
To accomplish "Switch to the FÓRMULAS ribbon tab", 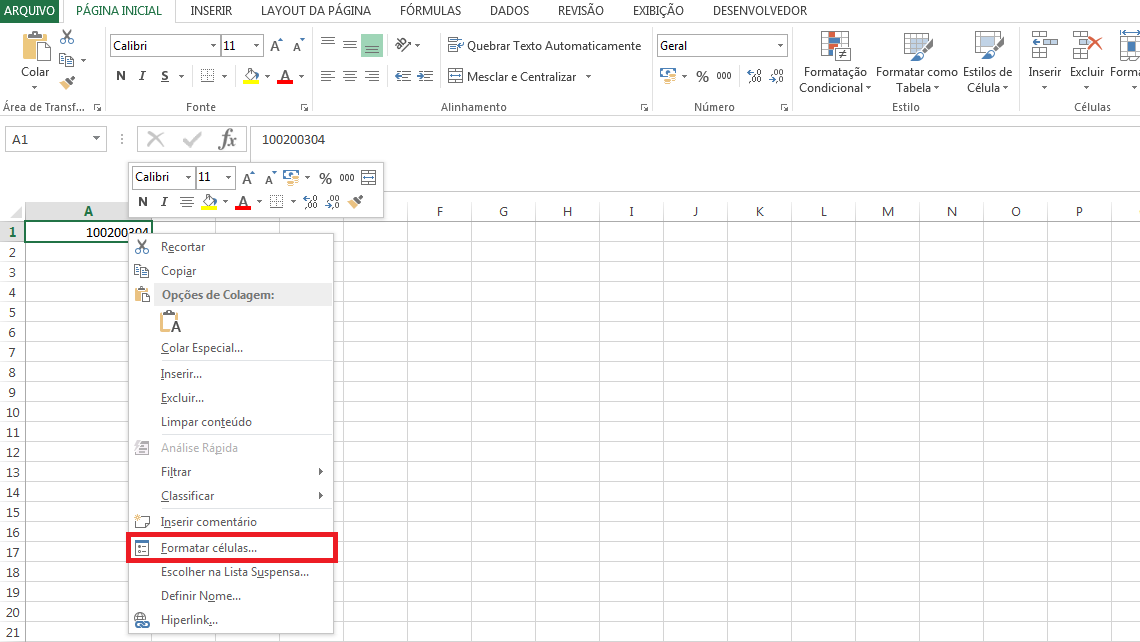I will 430,11.
